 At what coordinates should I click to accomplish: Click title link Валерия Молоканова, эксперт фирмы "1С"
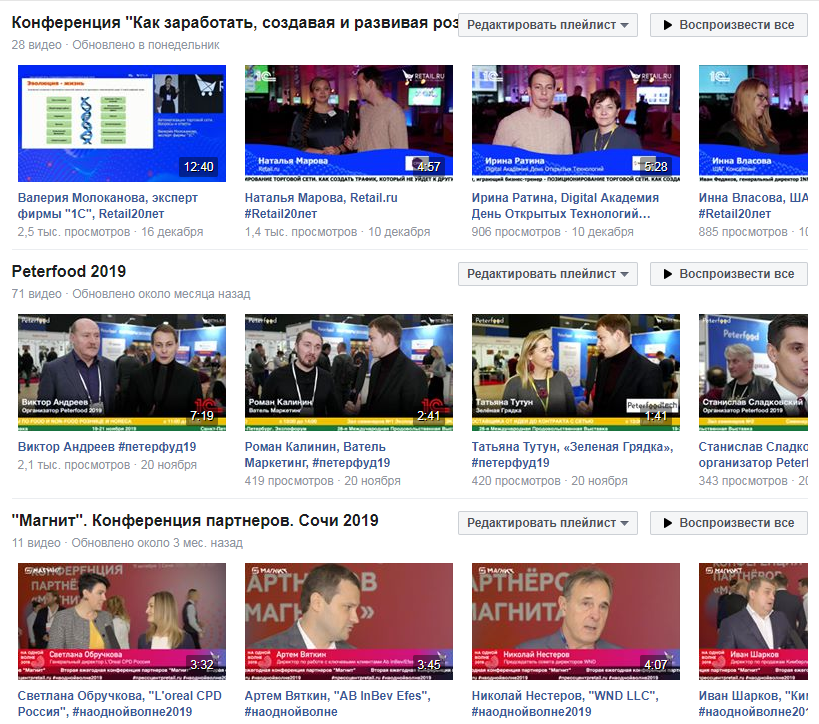click(108, 206)
